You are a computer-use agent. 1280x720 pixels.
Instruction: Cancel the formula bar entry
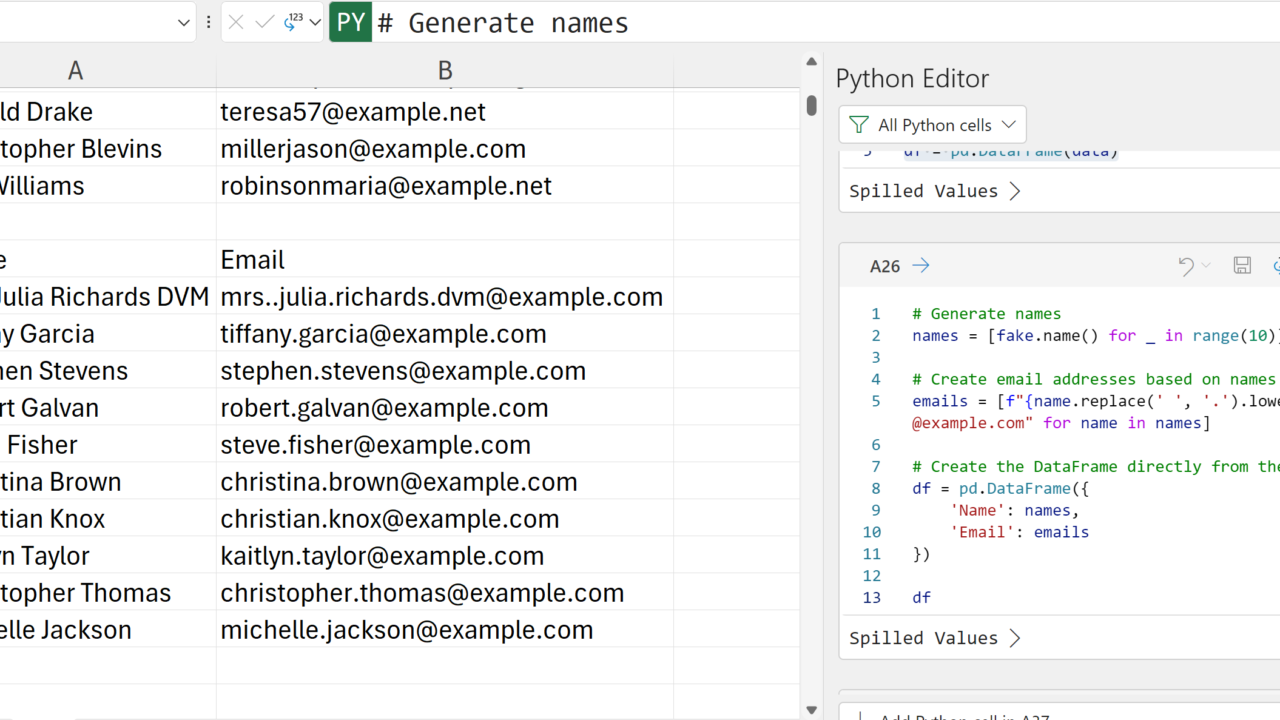click(x=236, y=22)
